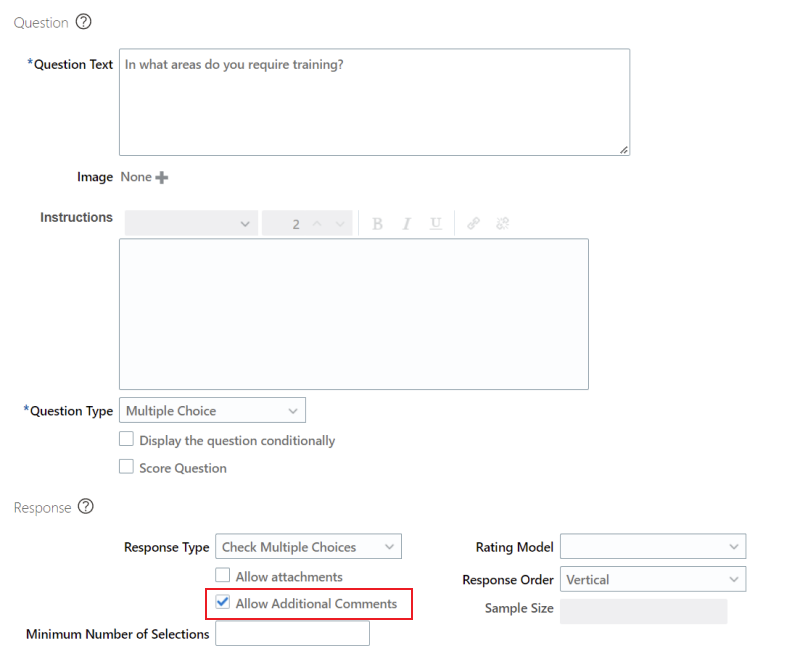Click the Sample Size field
This screenshot has width=800, height=648.
pos(643,611)
